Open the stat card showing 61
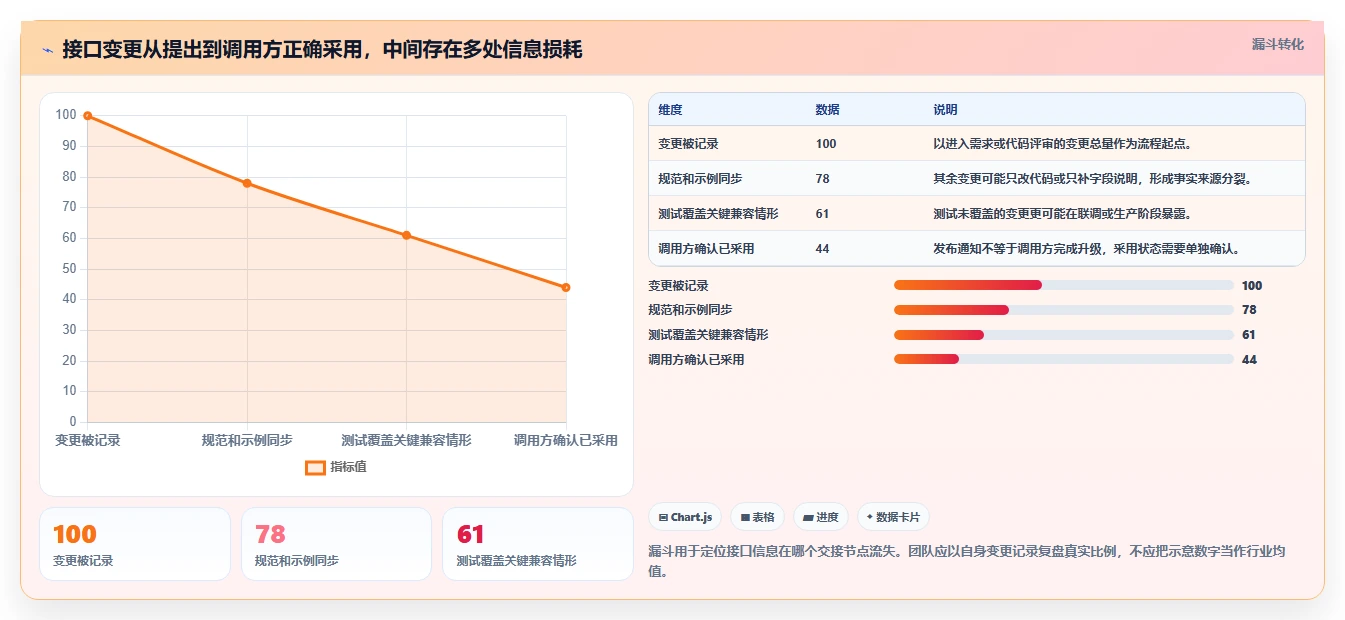1345x620 pixels. pyautogui.click(x=538, y=544)
